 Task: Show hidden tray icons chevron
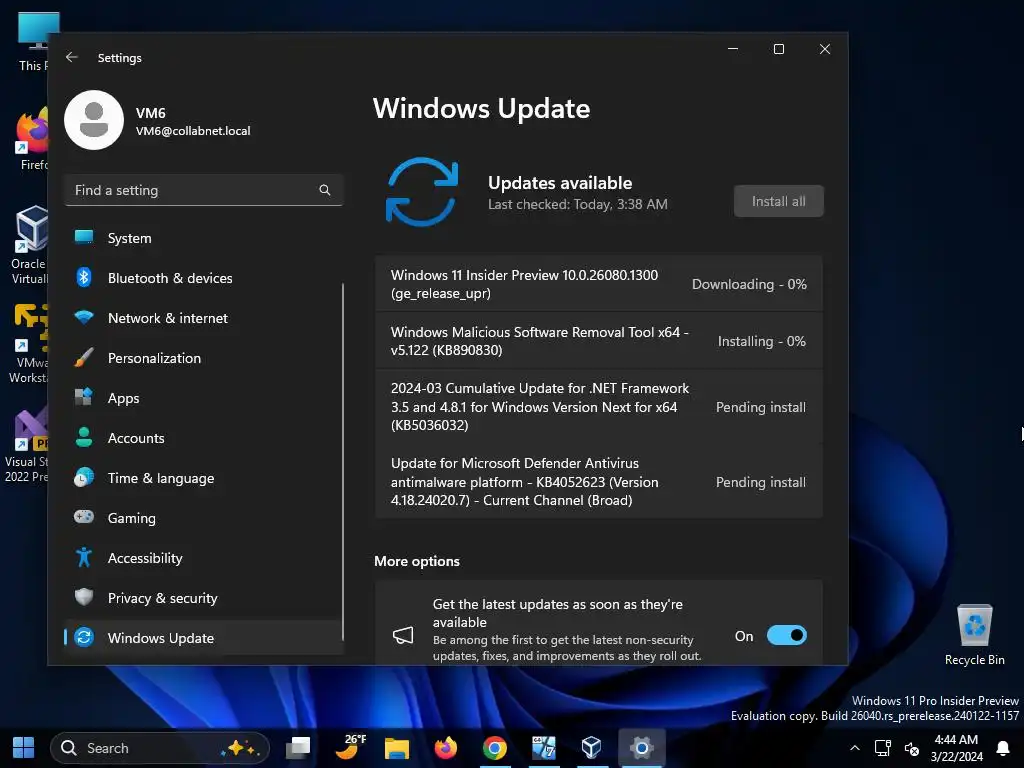854,748
